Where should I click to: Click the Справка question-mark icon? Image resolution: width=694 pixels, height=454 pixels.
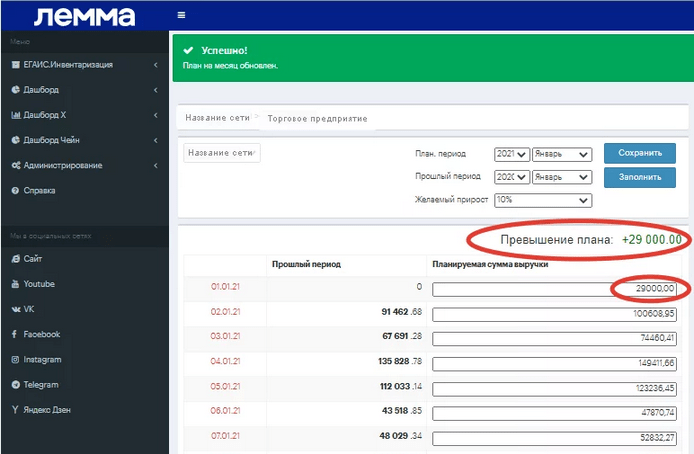15,191
